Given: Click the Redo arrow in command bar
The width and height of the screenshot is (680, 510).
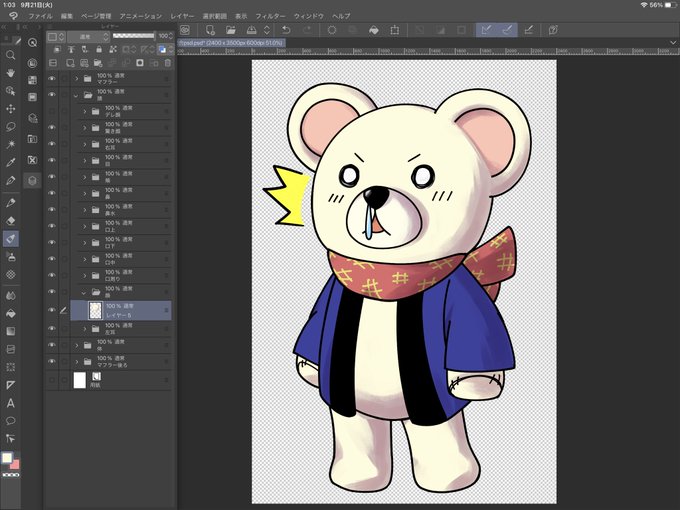Looking at the screenshot, I should [307, 30].
